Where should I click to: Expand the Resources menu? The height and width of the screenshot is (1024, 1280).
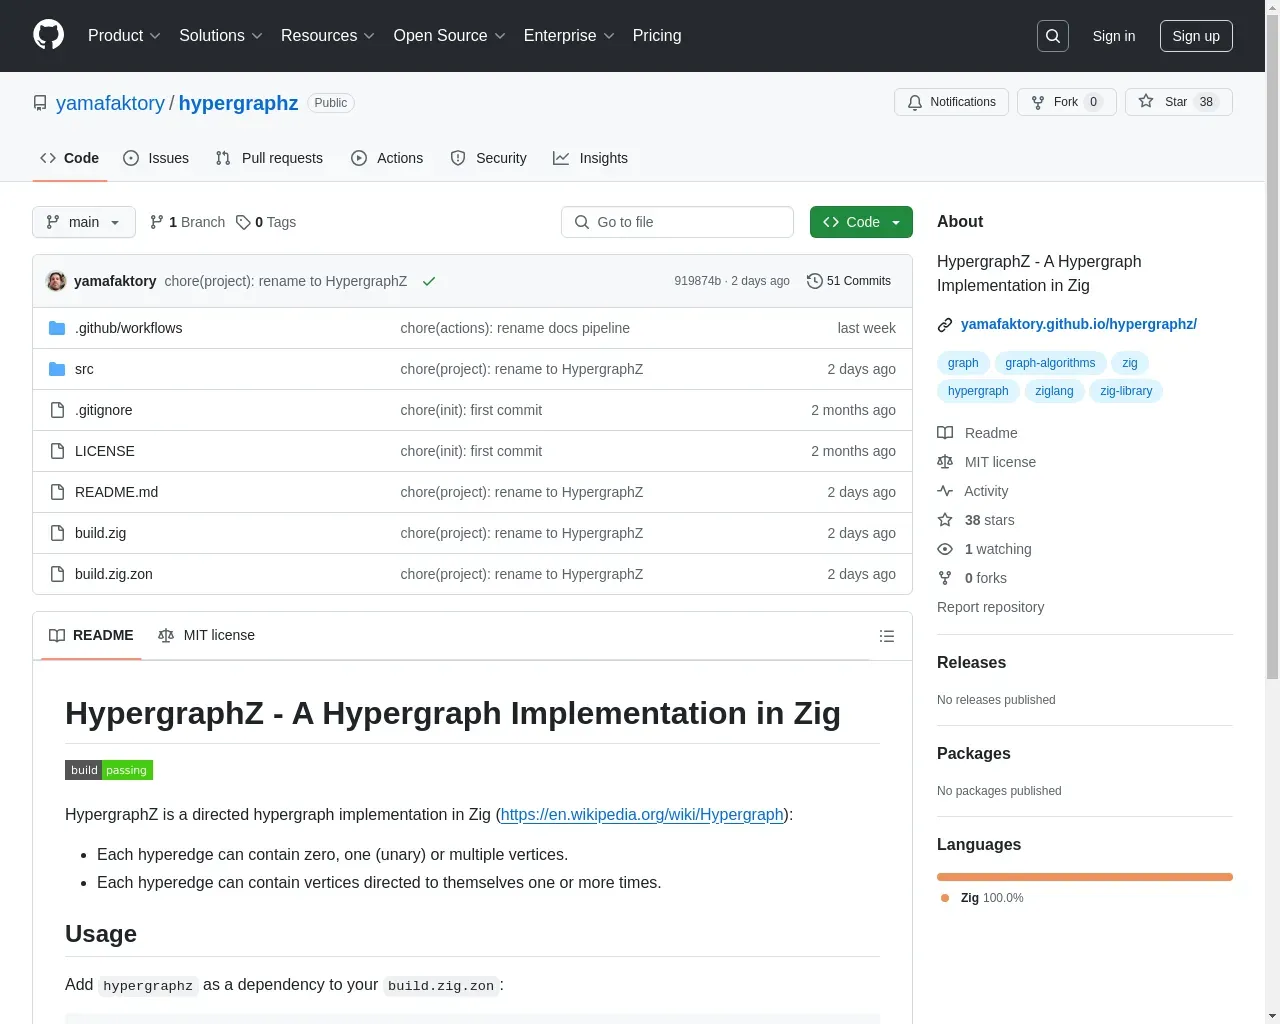[x=328, y=36]
